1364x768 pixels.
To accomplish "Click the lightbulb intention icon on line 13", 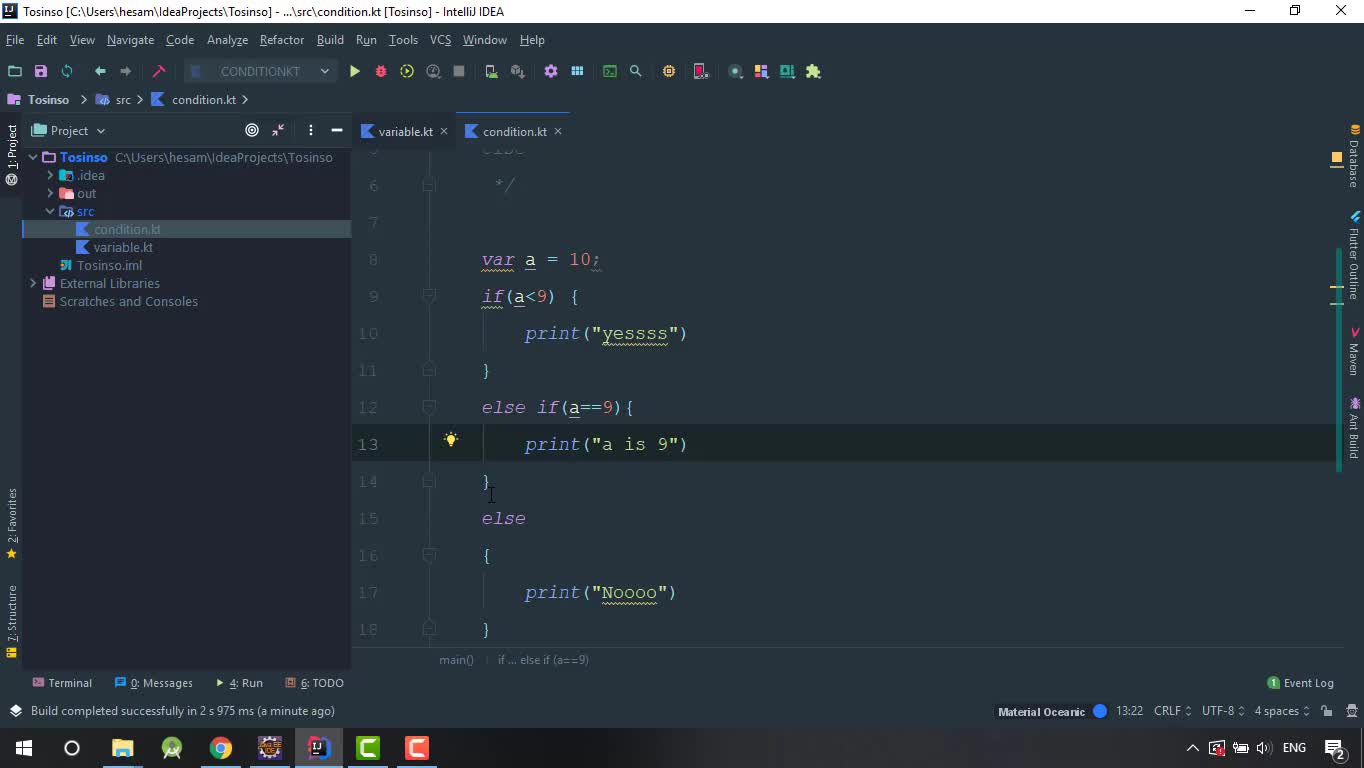I will tap(451, 439).
